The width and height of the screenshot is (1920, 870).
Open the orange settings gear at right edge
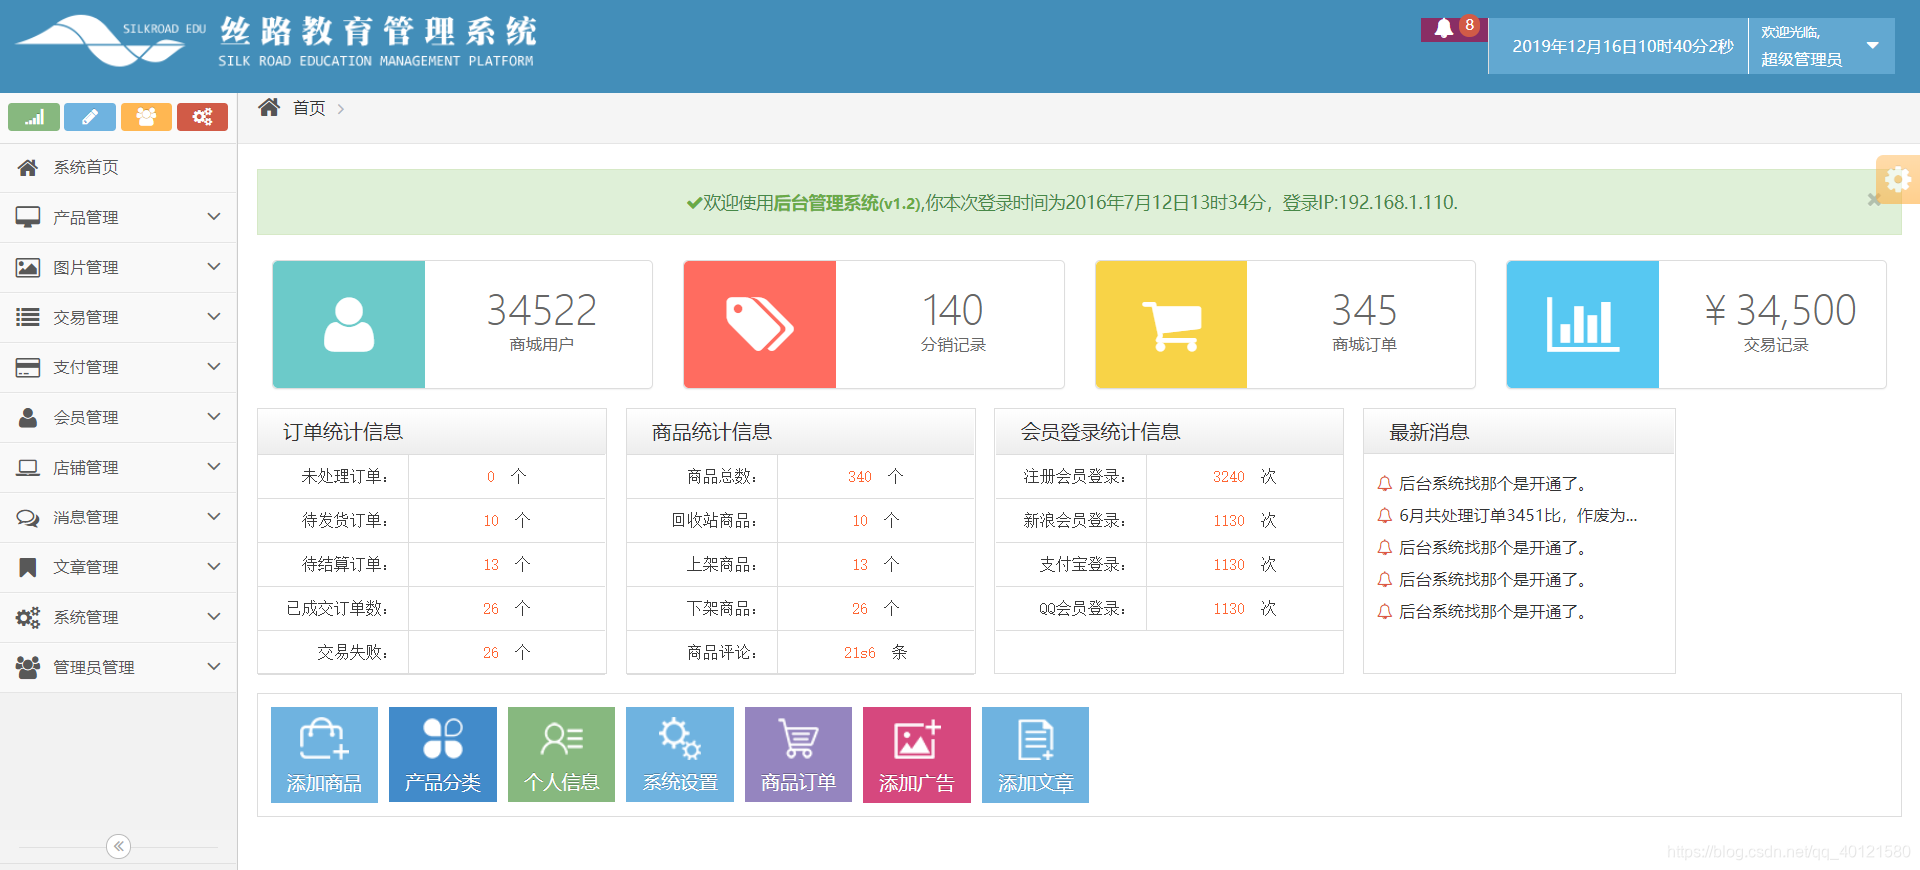point(1897,180)
